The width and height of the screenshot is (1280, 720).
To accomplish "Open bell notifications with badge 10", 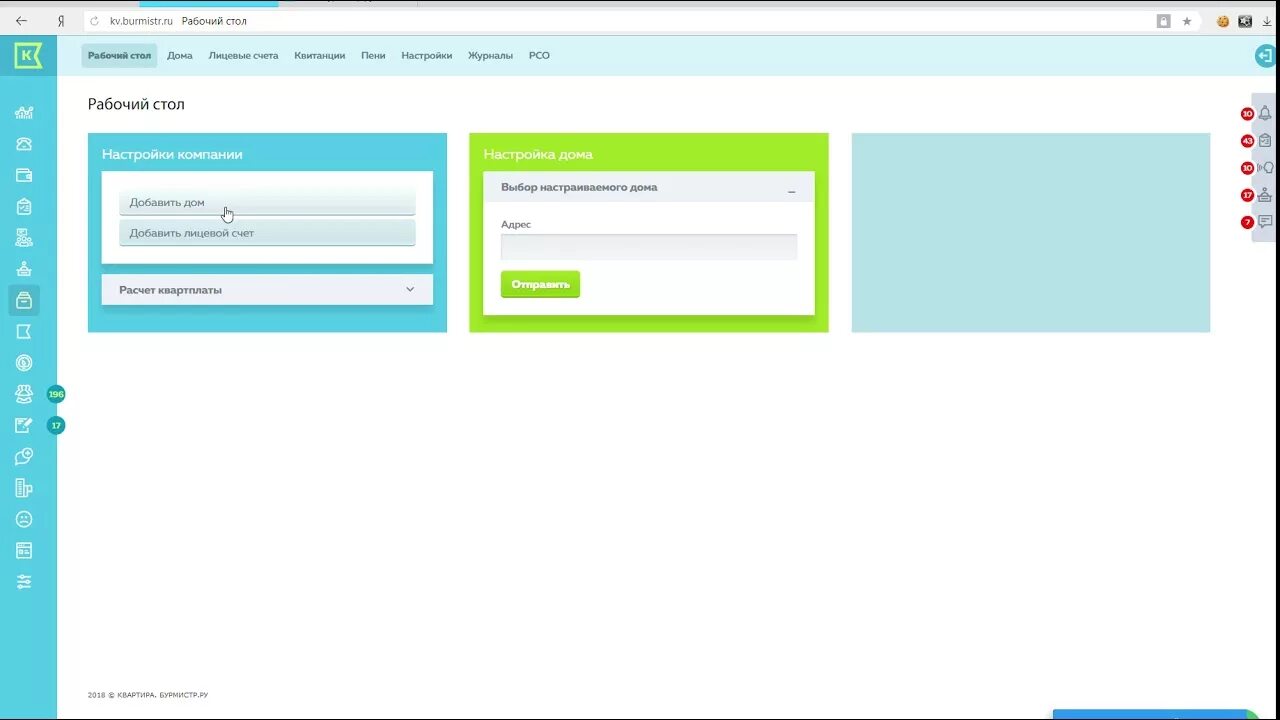I will click(1265, 113).
